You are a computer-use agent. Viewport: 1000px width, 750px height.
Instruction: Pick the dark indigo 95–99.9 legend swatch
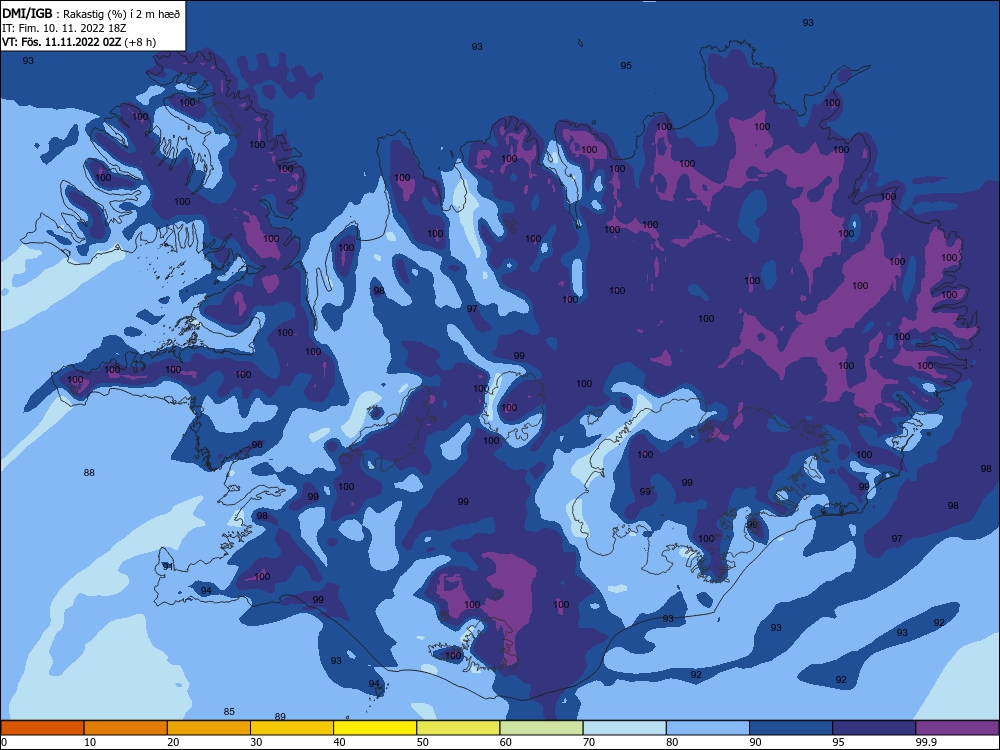click(874, 728)
